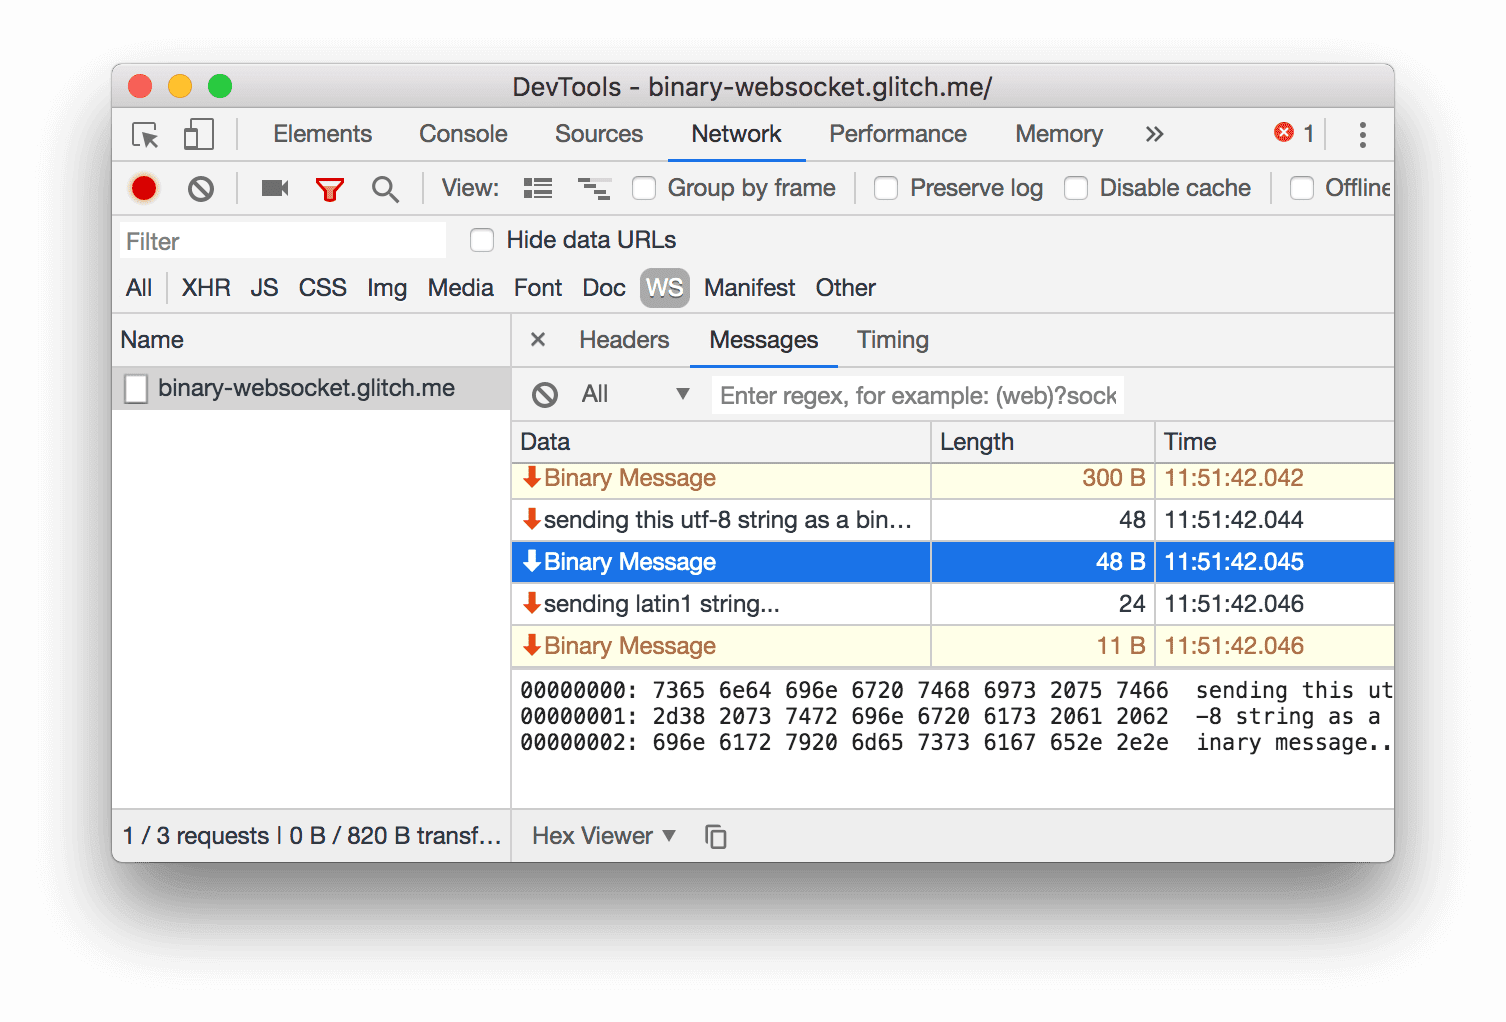
Task: Copy the hex message with the copy icon
Action: (716, 836)
